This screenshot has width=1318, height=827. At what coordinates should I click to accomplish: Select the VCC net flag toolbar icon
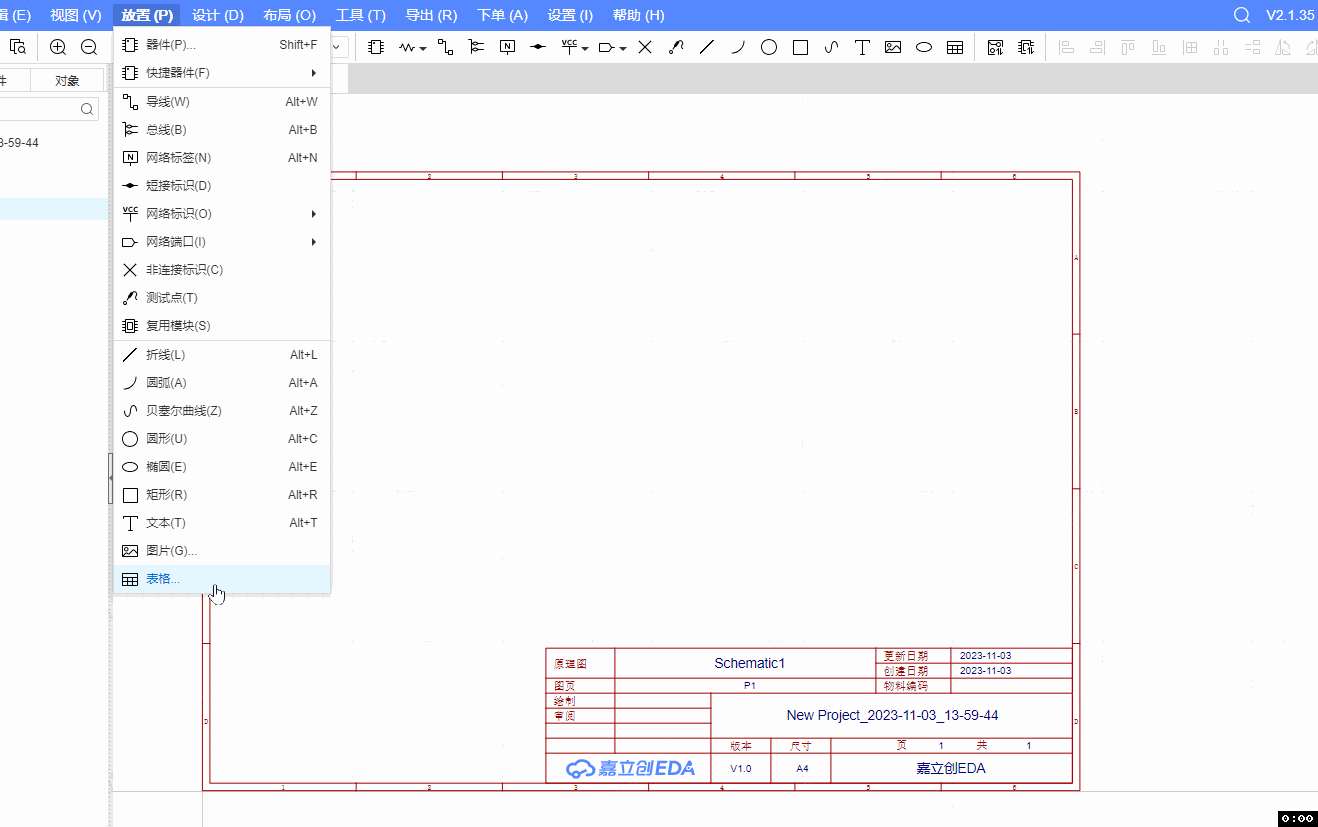click(x=569, y=47)
